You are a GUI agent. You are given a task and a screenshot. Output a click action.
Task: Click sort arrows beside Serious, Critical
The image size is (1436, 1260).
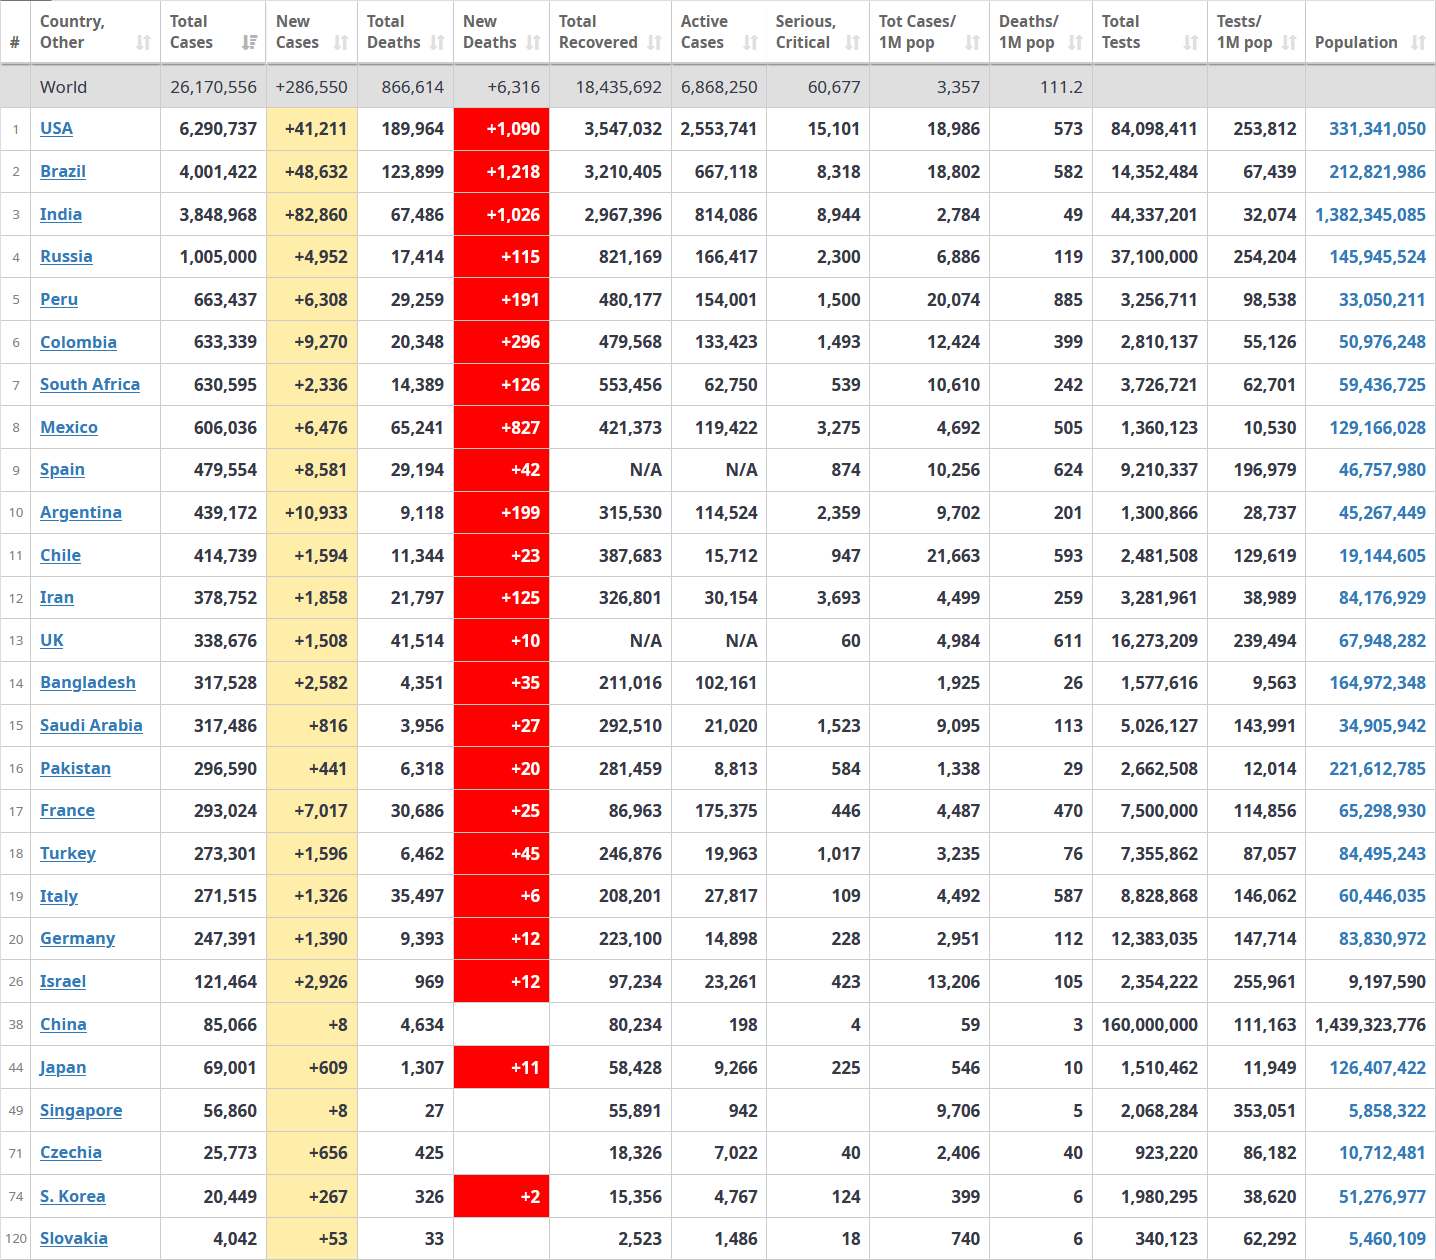[x=852, y=43]
